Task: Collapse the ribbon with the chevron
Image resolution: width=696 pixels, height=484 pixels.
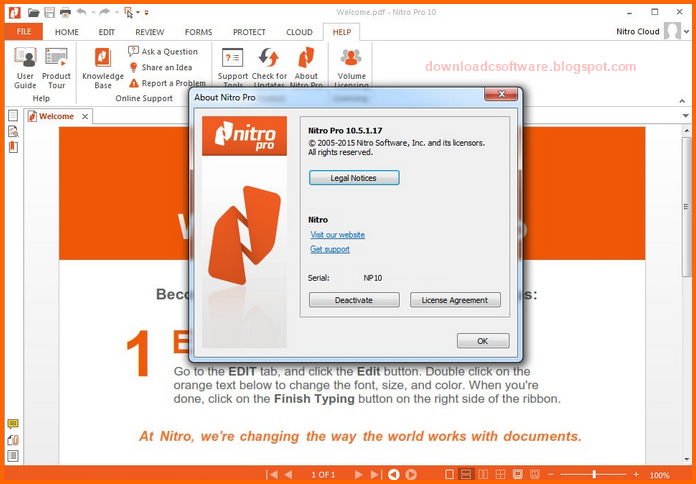Action: coord(682,101)
